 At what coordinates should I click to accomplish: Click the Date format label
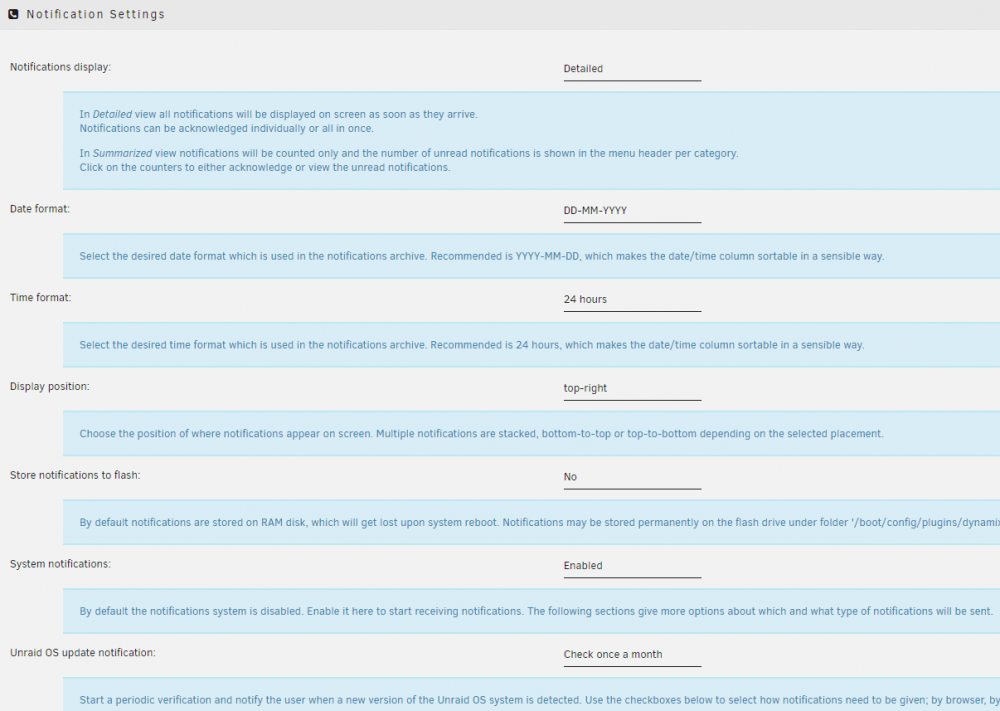[x=40, y=209]
